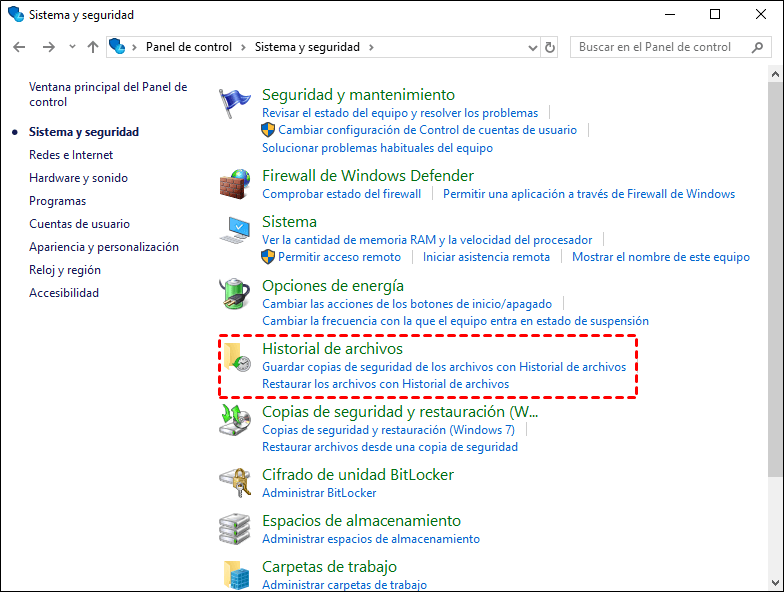Click Iniciar asistencia remota link
Viewport: 784px width, 592px height.
pos(486,257)
